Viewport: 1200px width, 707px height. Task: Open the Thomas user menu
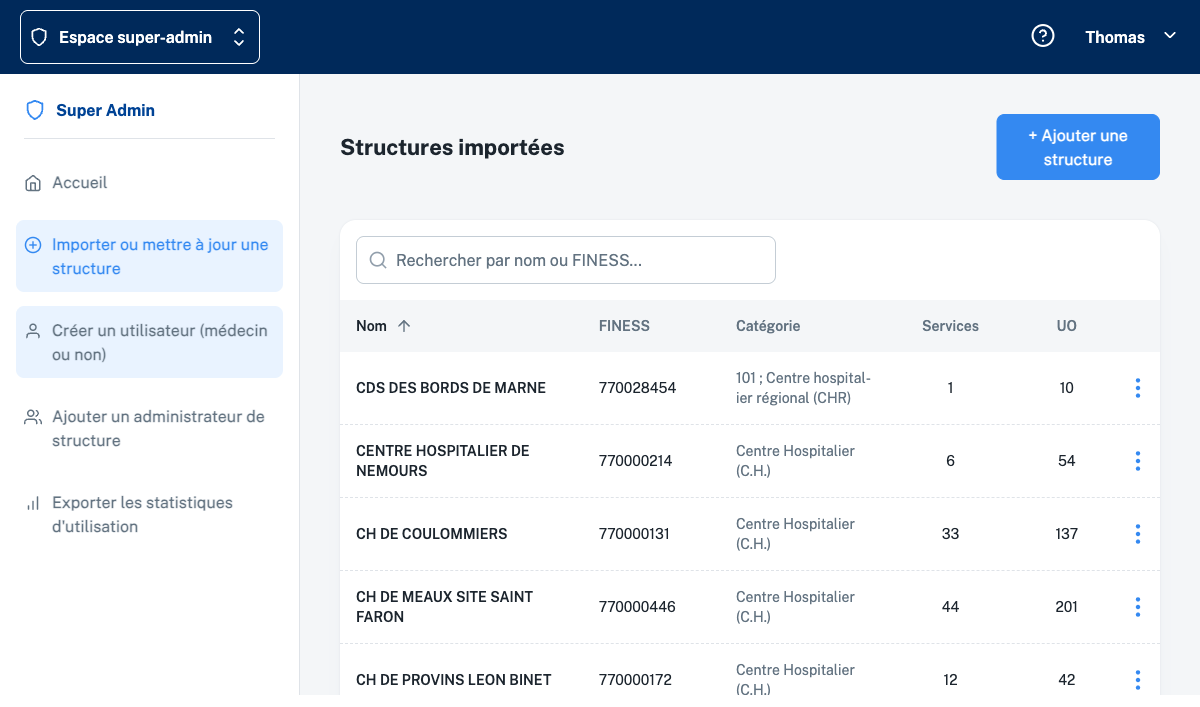pos(1130,37)
